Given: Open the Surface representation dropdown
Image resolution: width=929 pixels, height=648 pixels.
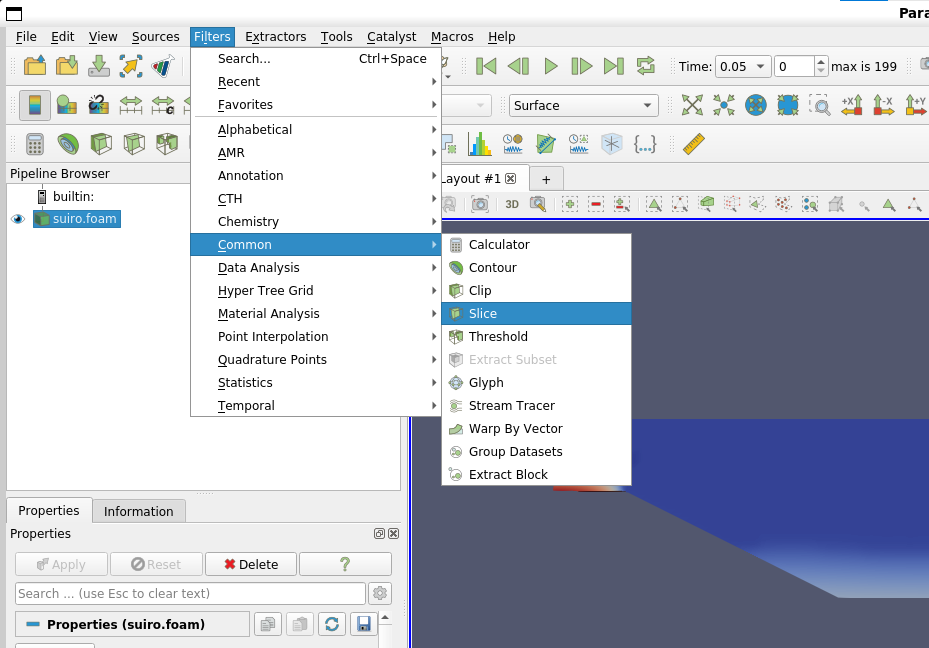Looking at the screenshot, I should pyautogui.click(x=583, y=105).
